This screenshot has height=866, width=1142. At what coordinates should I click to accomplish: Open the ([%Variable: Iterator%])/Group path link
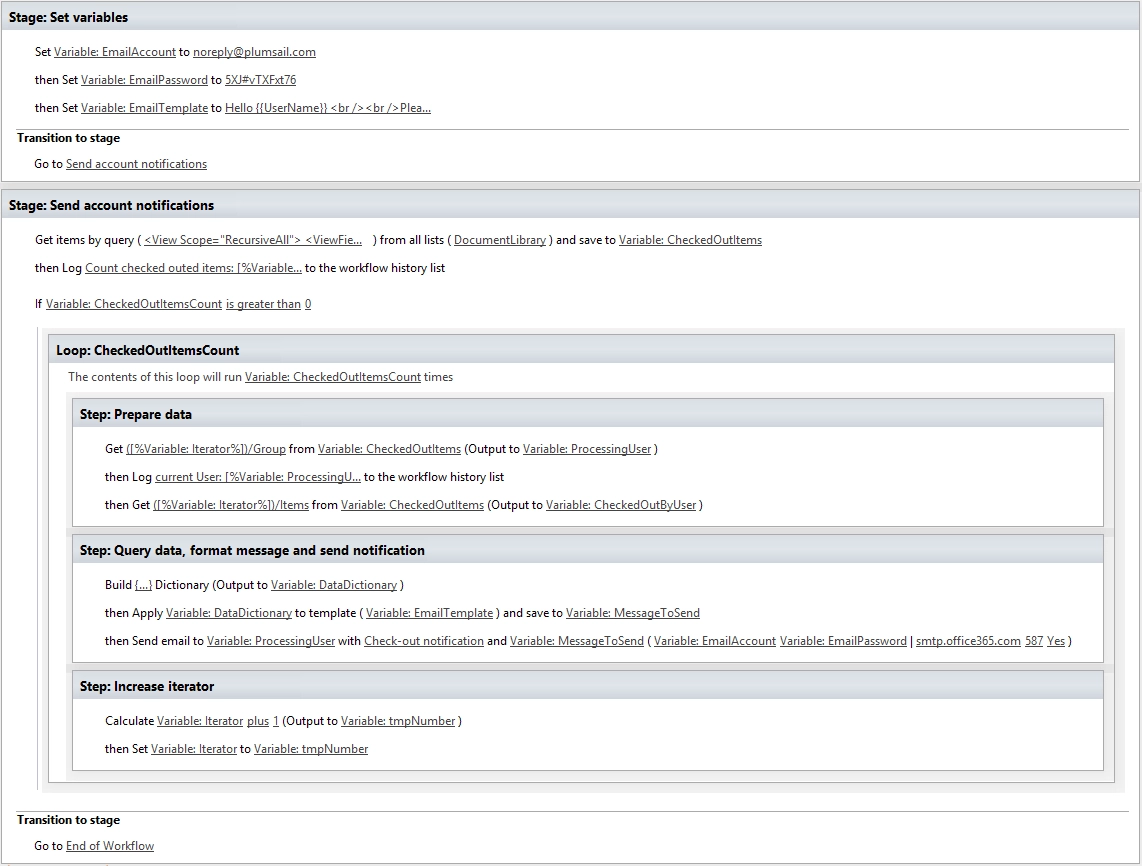pos(205,449)
